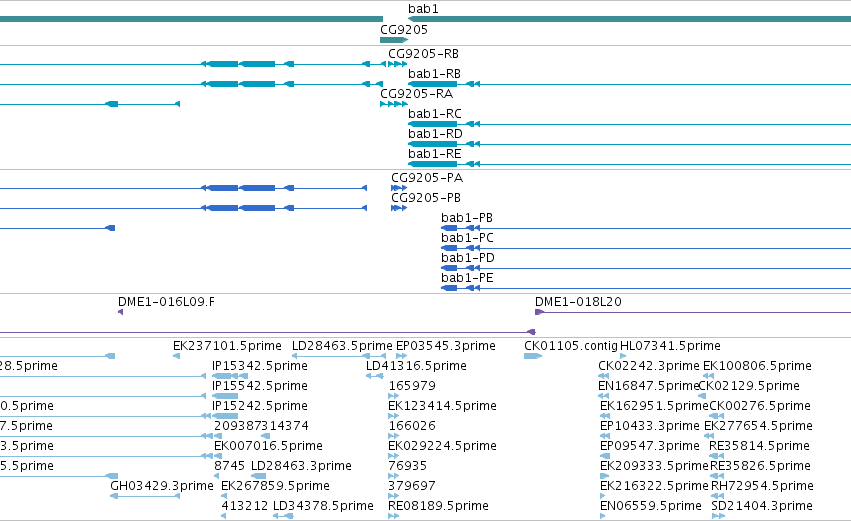Select the SD21404.3prime EST label

click(x=761, y=506)
